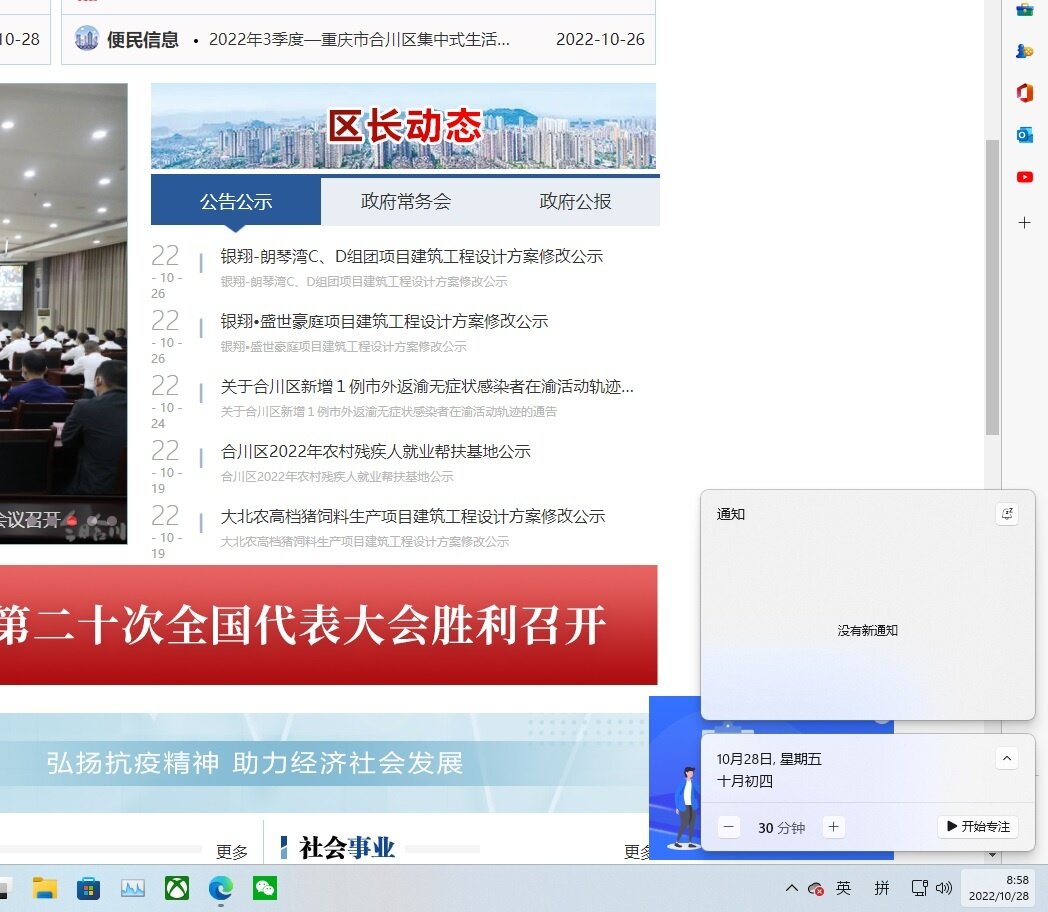Open the Xbox app from the taskbar
1048x912 pixels.
(x=176, y=888)
